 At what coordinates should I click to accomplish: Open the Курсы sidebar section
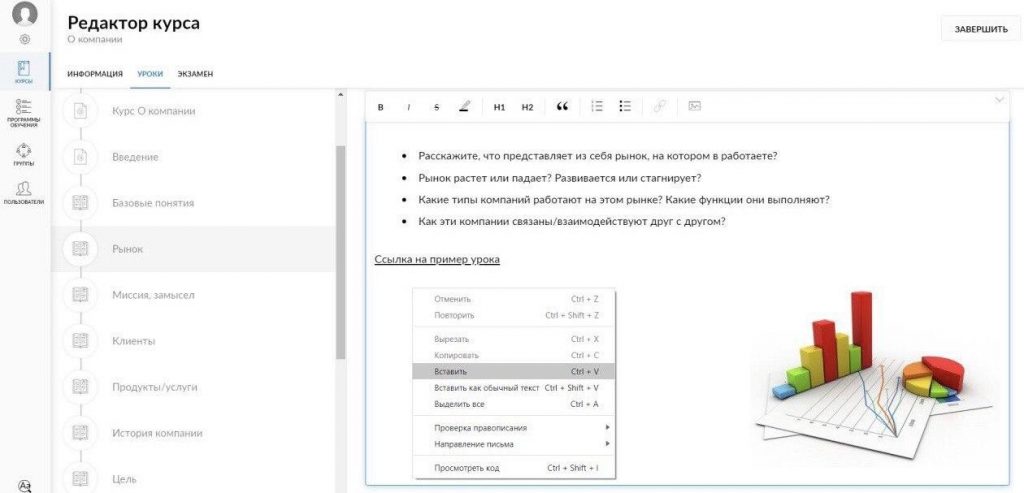click(x=24, y=71)
